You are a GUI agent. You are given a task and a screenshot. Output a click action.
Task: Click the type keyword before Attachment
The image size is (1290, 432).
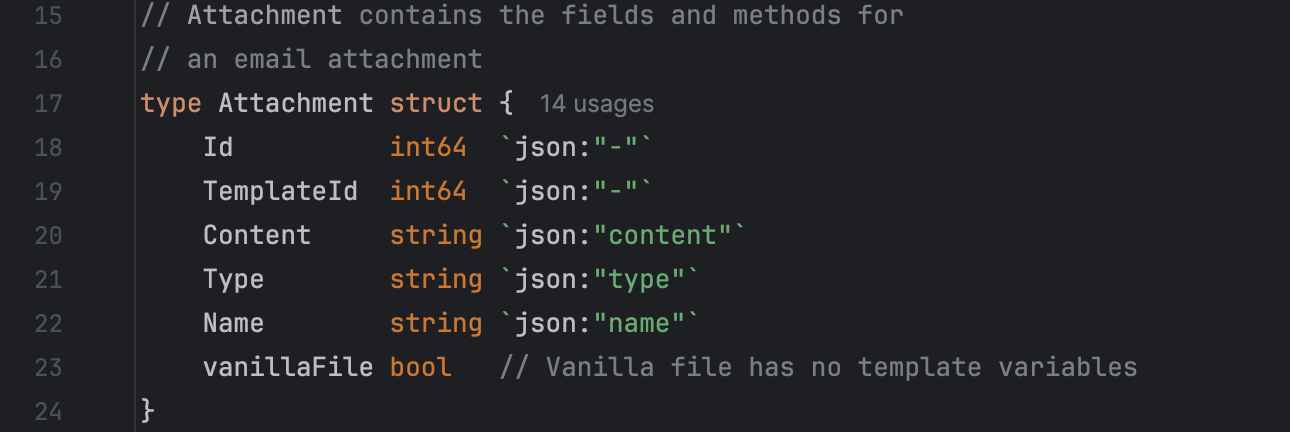tap(171, 104)
